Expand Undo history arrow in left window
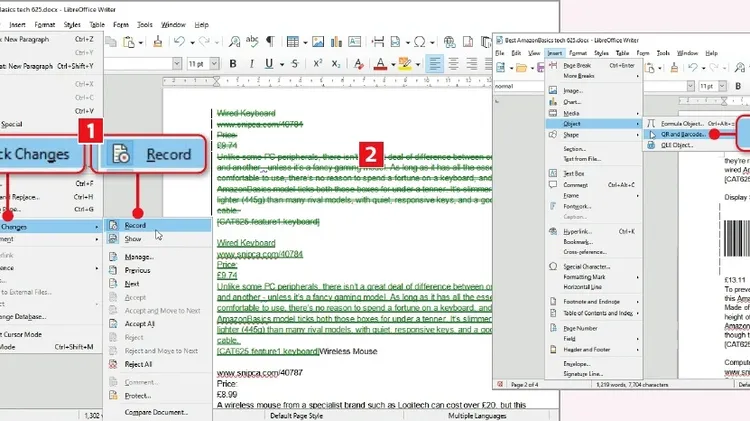The width and height of the screenshot is (750, 421). tap(192, 43)
